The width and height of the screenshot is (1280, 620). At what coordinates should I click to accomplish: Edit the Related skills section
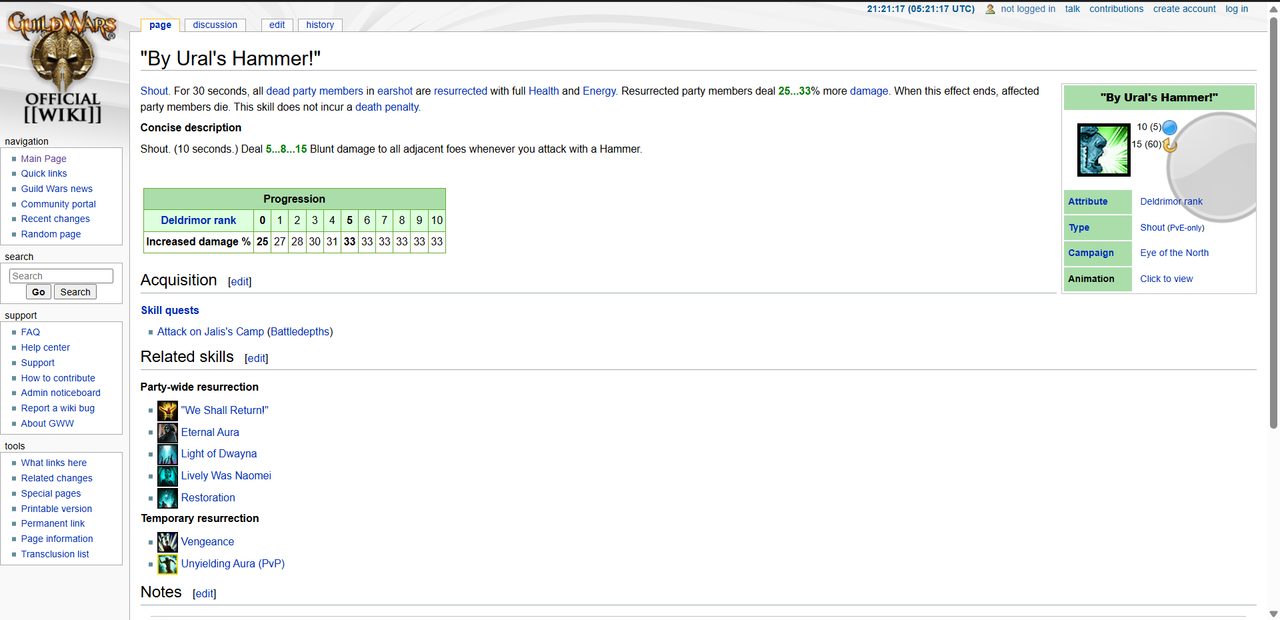tap(256, 358)
